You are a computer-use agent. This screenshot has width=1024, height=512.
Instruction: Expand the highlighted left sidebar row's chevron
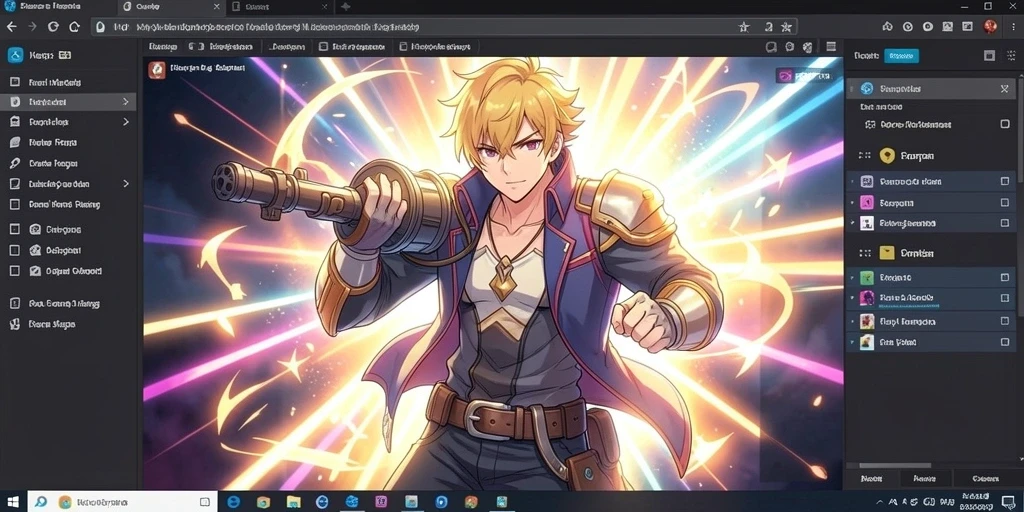[125, 102]
